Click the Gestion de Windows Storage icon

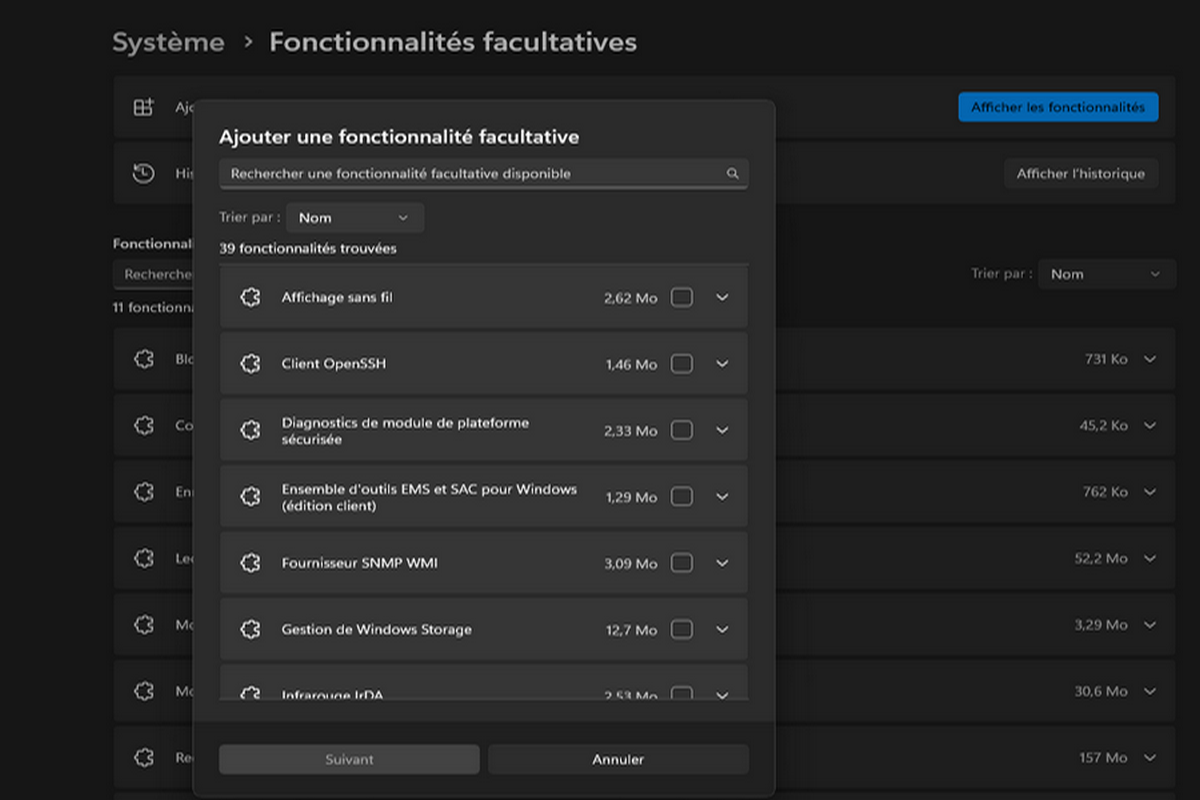pos(250,630)
